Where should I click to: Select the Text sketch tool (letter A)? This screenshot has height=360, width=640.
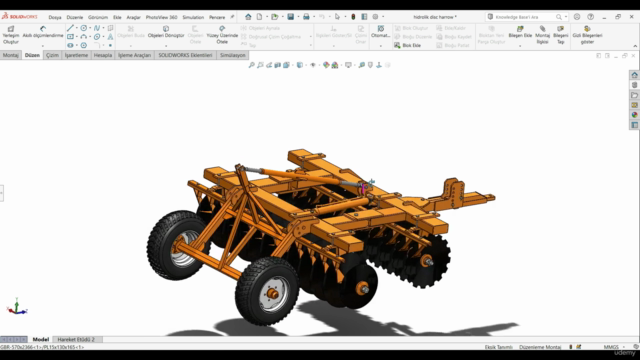tap(110, 37)
